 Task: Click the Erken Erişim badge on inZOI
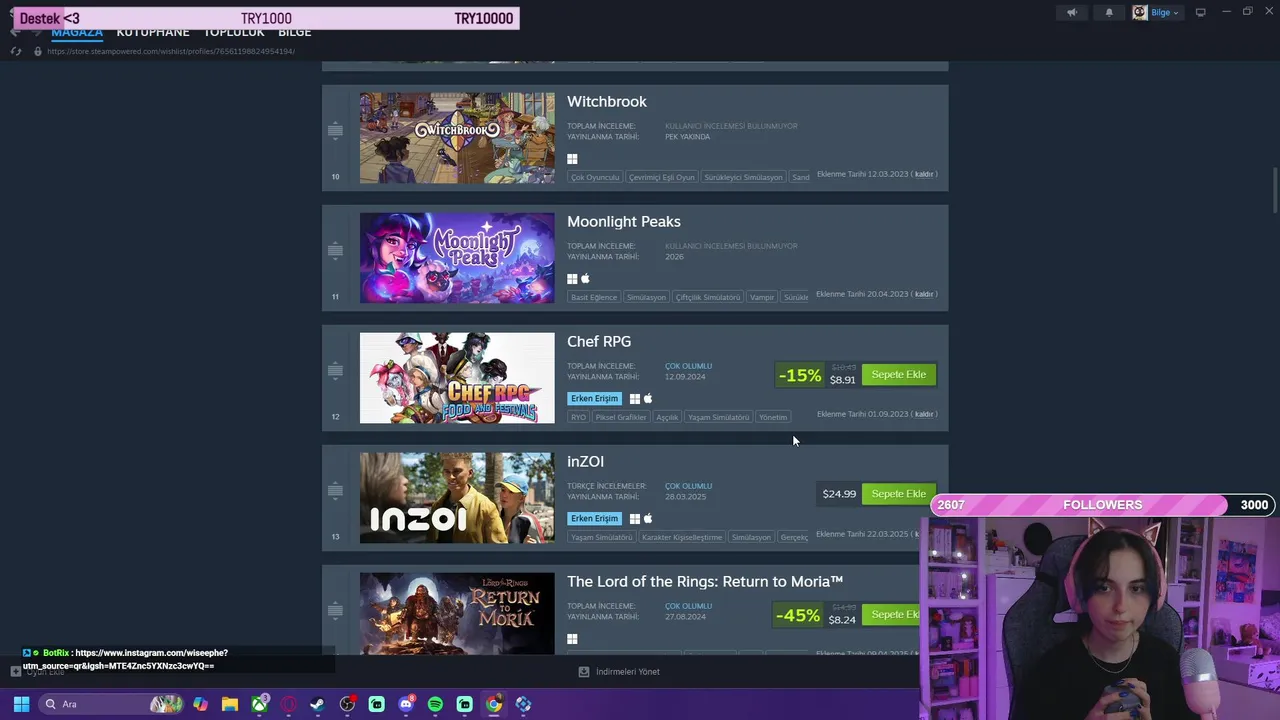click(x=594, y=519)
